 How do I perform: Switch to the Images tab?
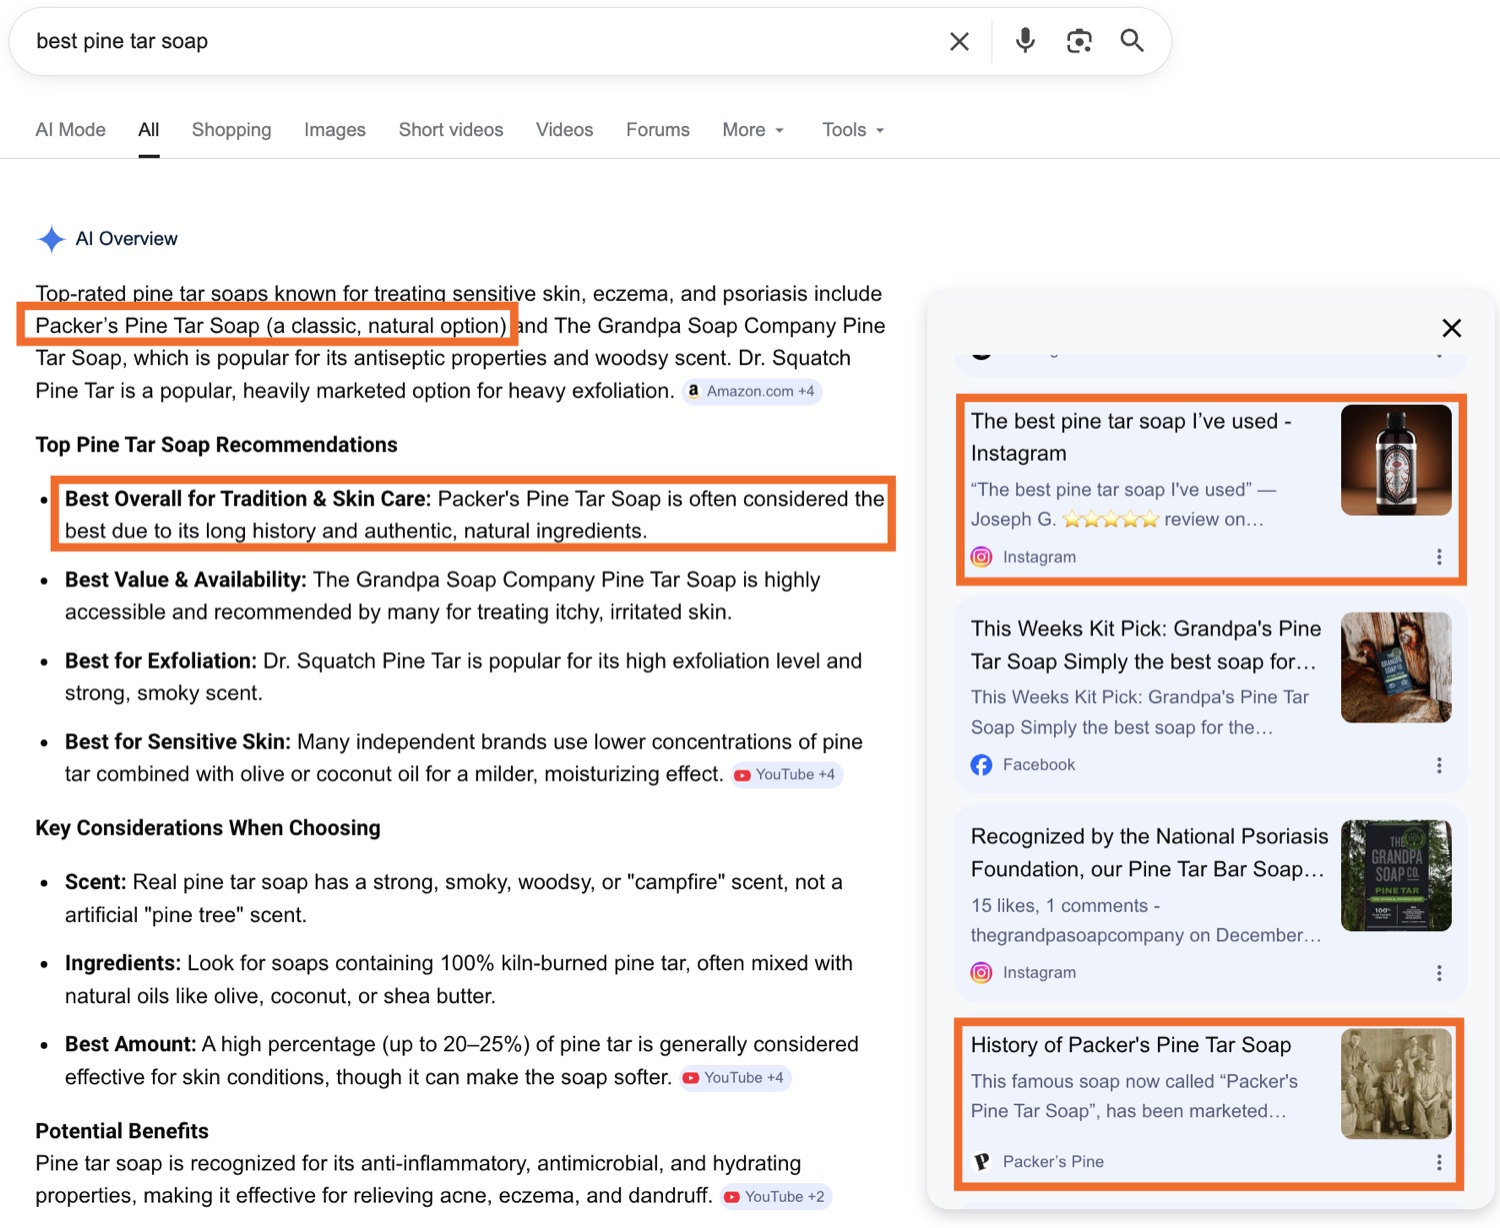click(x=335, y=130)
